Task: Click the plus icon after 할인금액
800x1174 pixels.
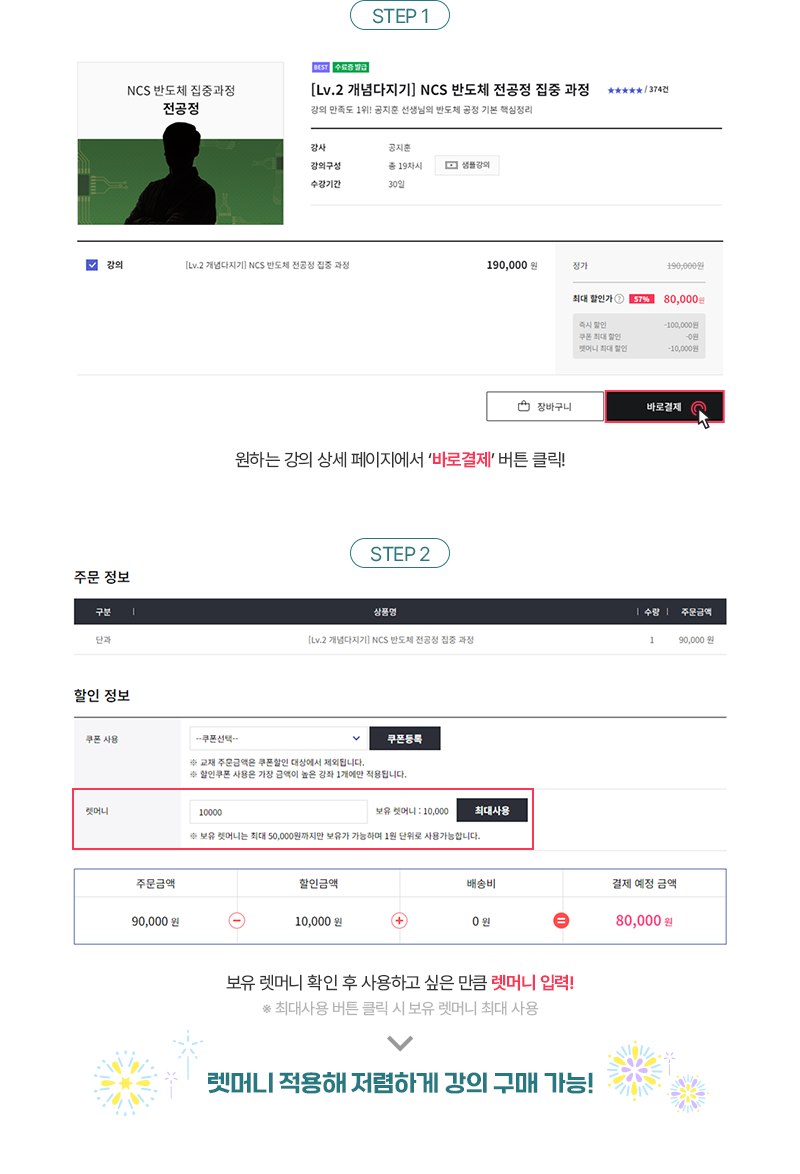Action: (x=399, y=921)
